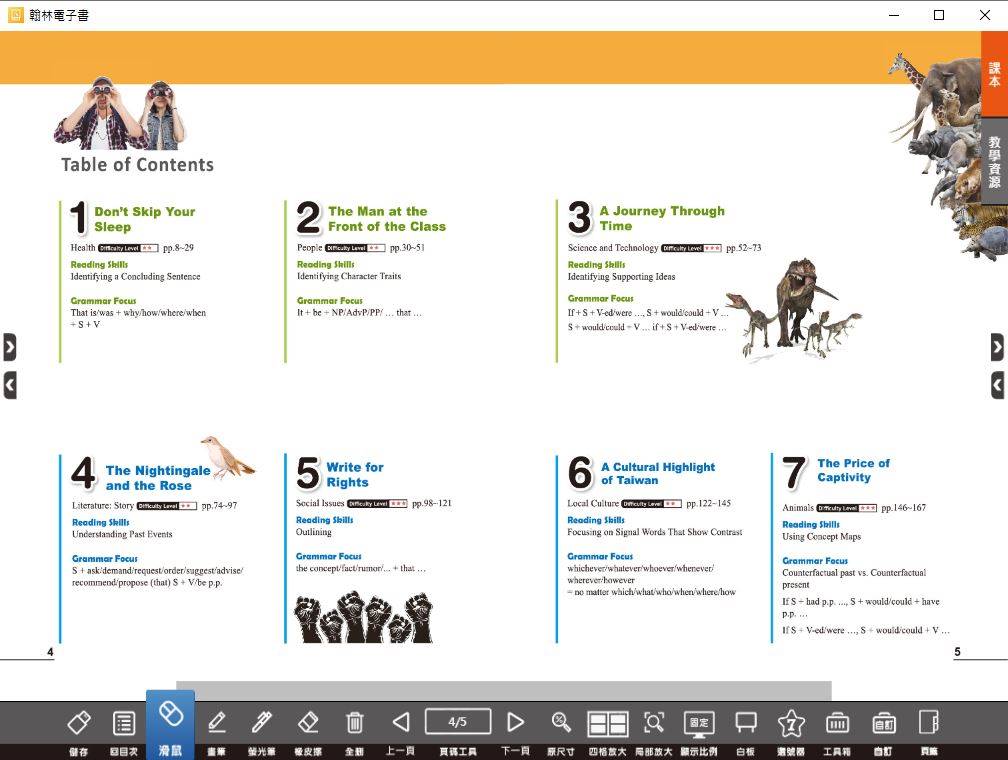The height and width of the screenshot is (760, 1008).
Task: Open unit 2 "The Man at the Front of the Class"
Action: pyautogui.click(x=386, y=219)
